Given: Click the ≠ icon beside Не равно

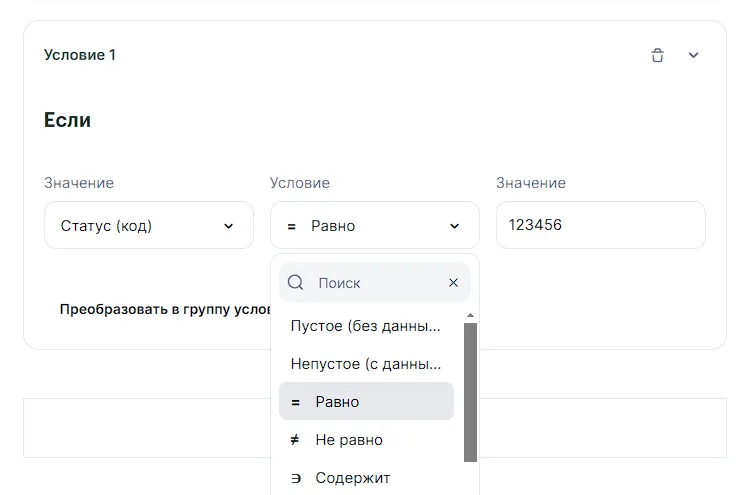Looking at the screenshot, I should coord(295,440).
